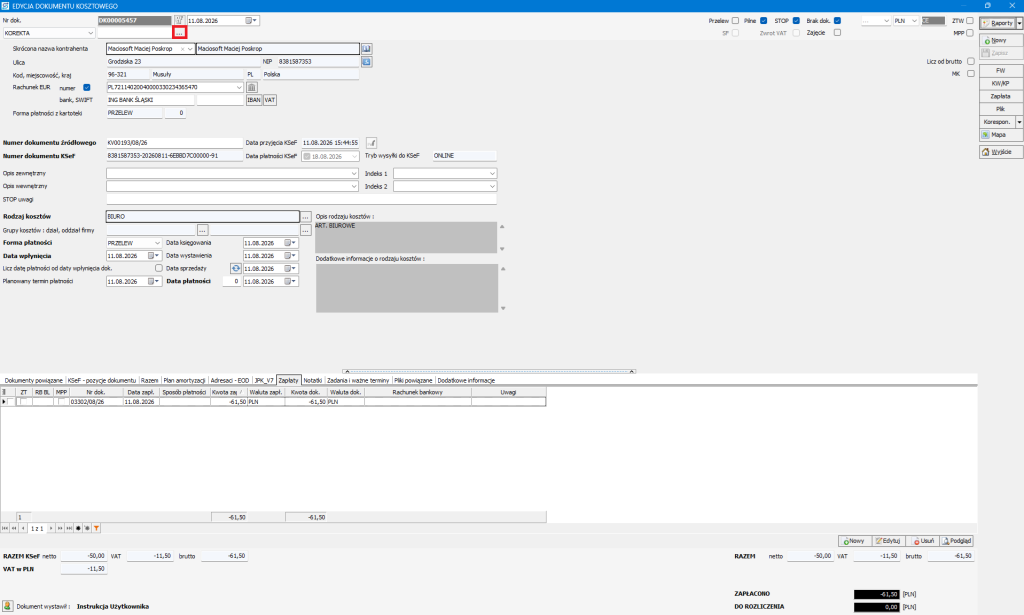Screen dimensions: 1024x615
Task: Check Licz datę płatności od daty wpłynięcia
Action: [159, 268]
